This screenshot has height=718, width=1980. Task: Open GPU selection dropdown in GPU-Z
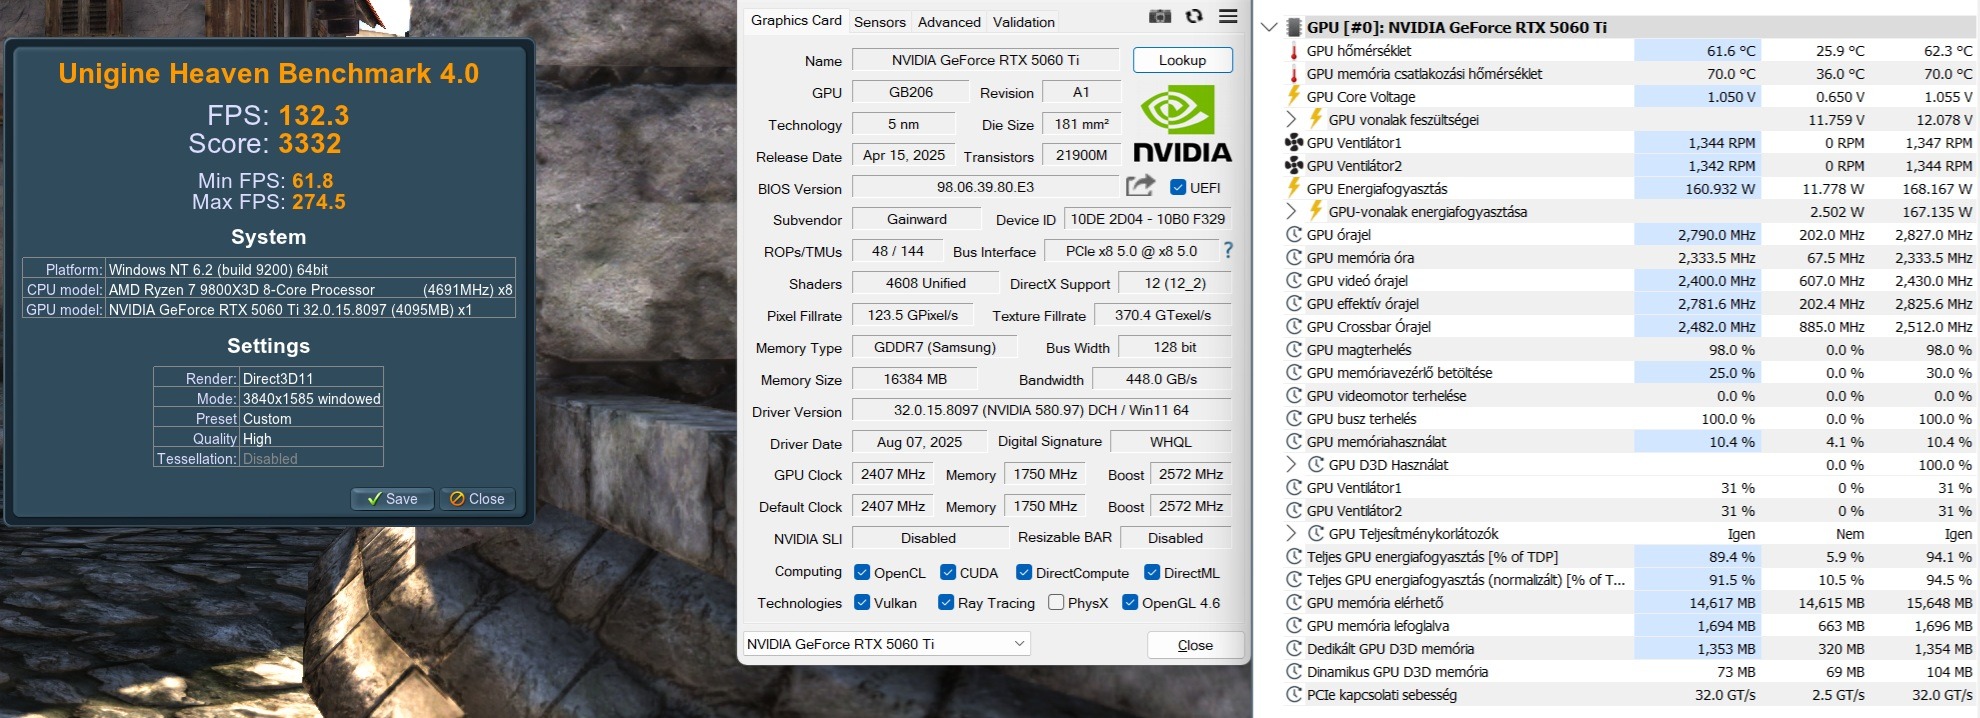[886, 644]
